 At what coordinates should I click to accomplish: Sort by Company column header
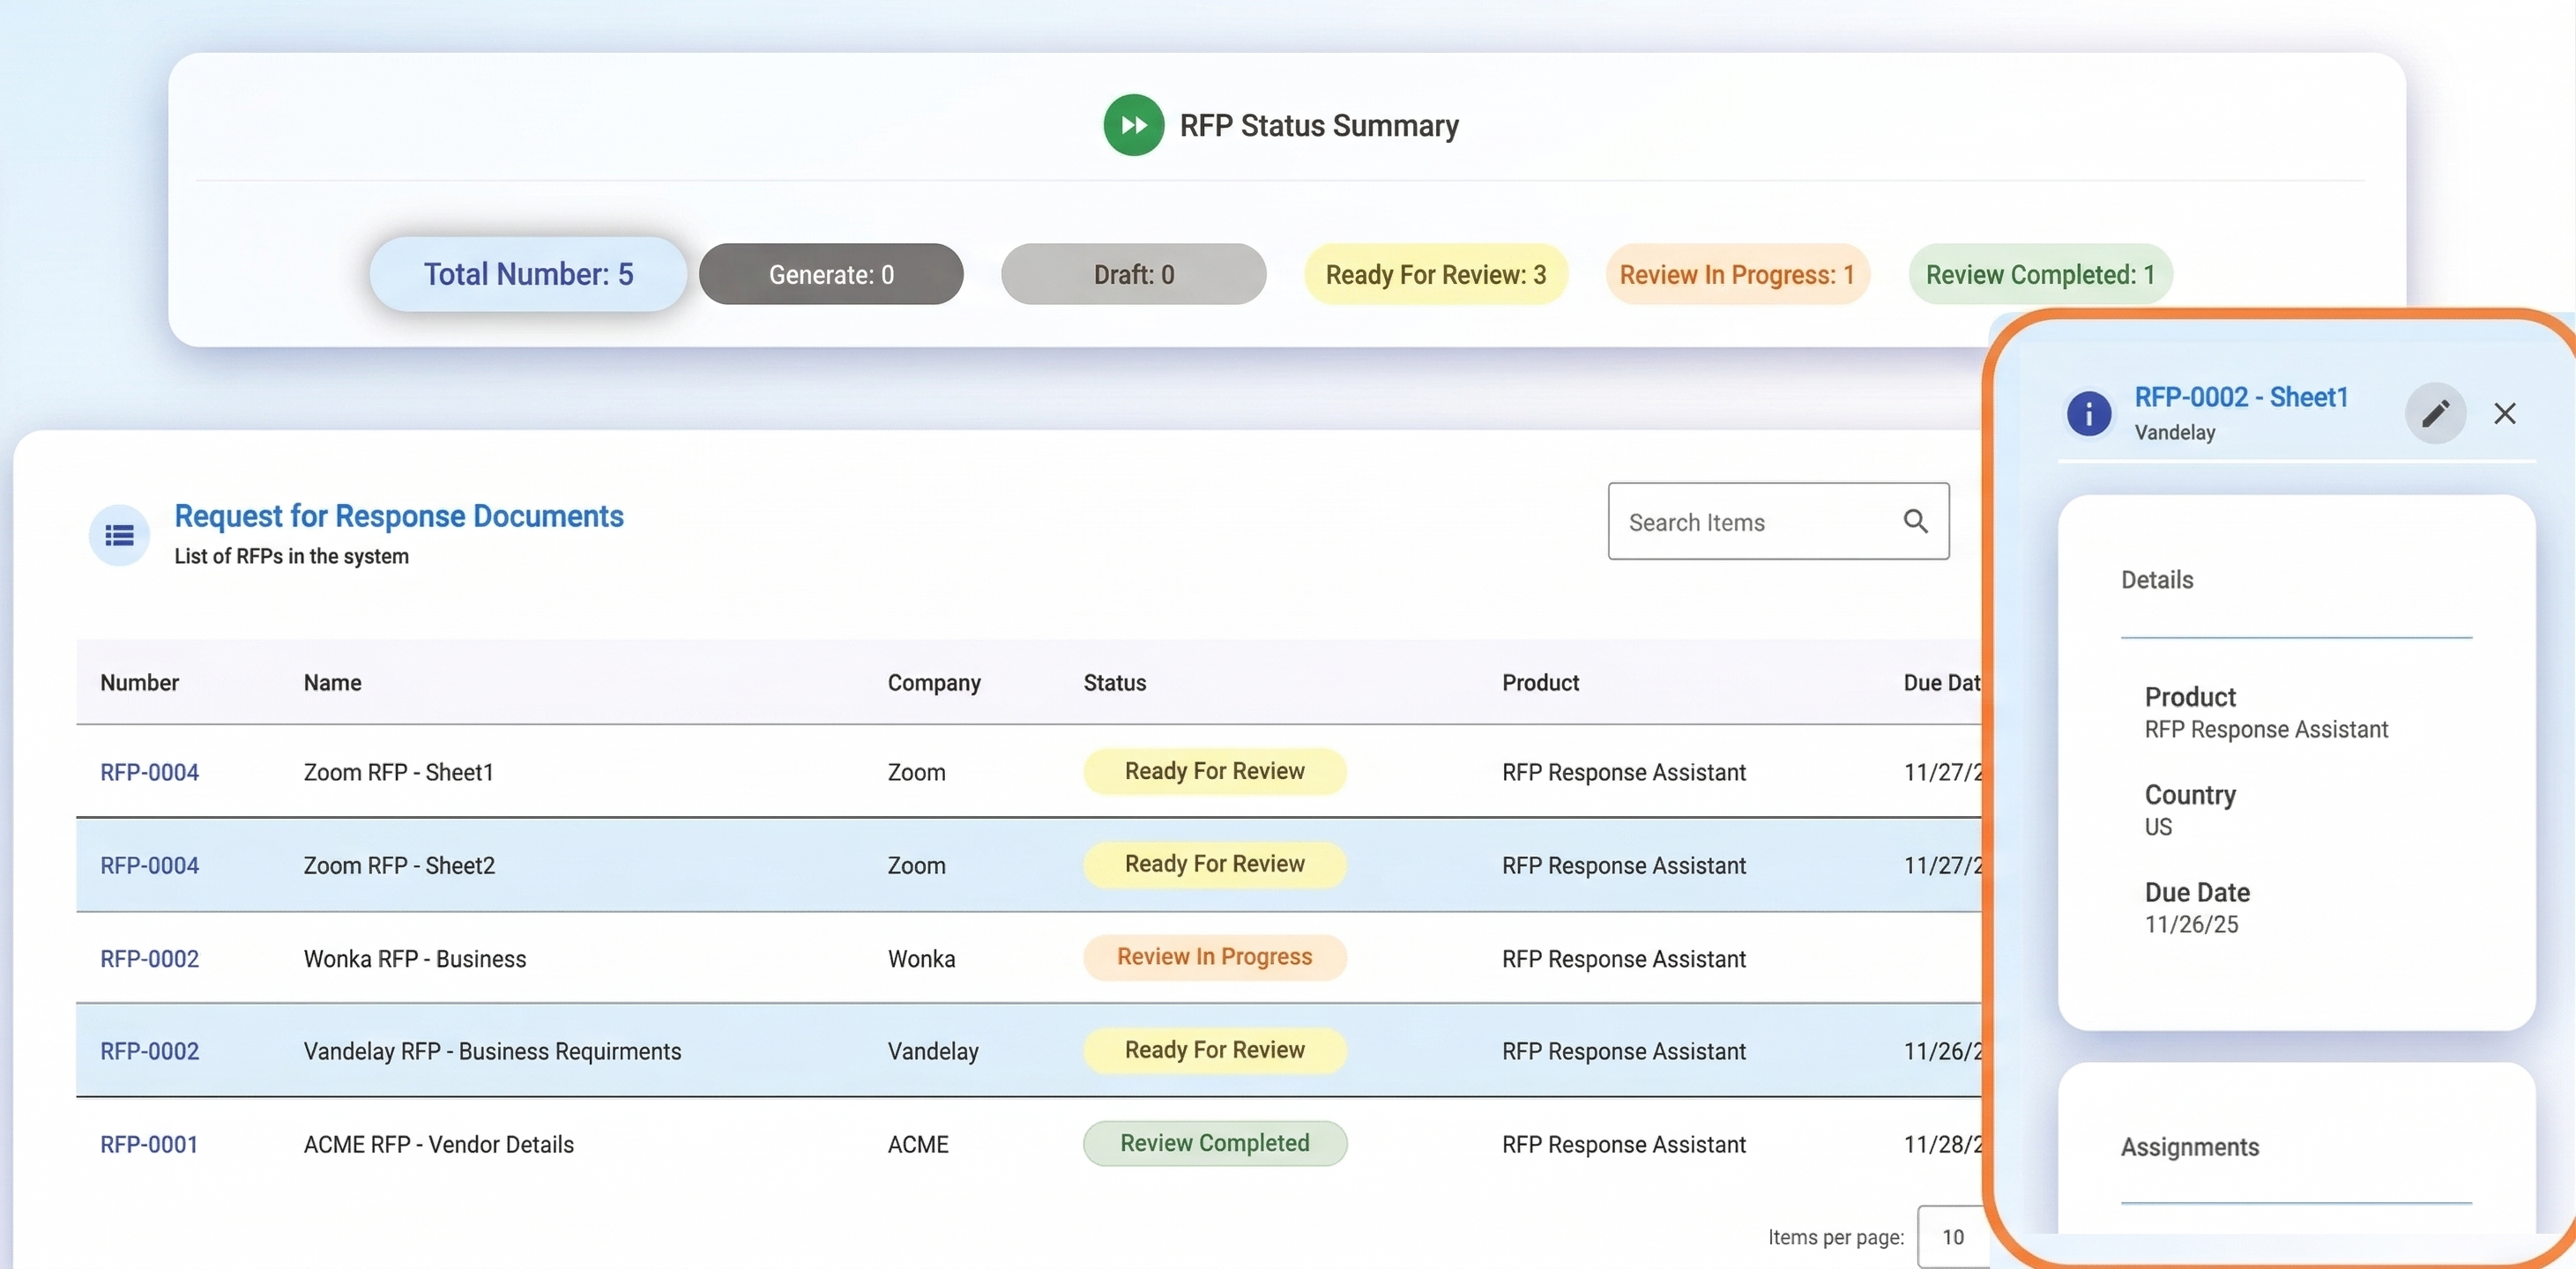(x=934, y=683)
